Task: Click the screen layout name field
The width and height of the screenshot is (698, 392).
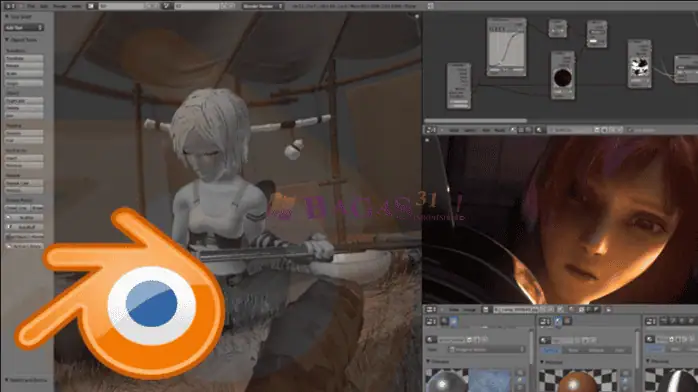Action: point(122,6)
